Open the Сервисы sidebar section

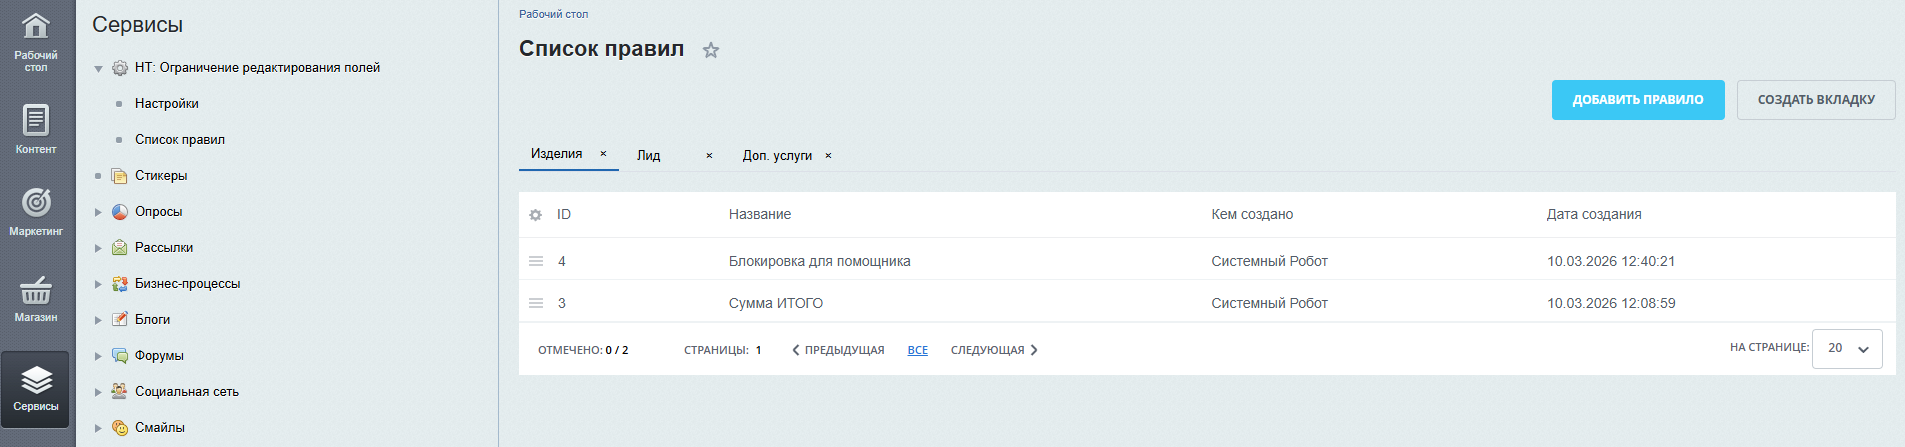[x=36, y=389]
